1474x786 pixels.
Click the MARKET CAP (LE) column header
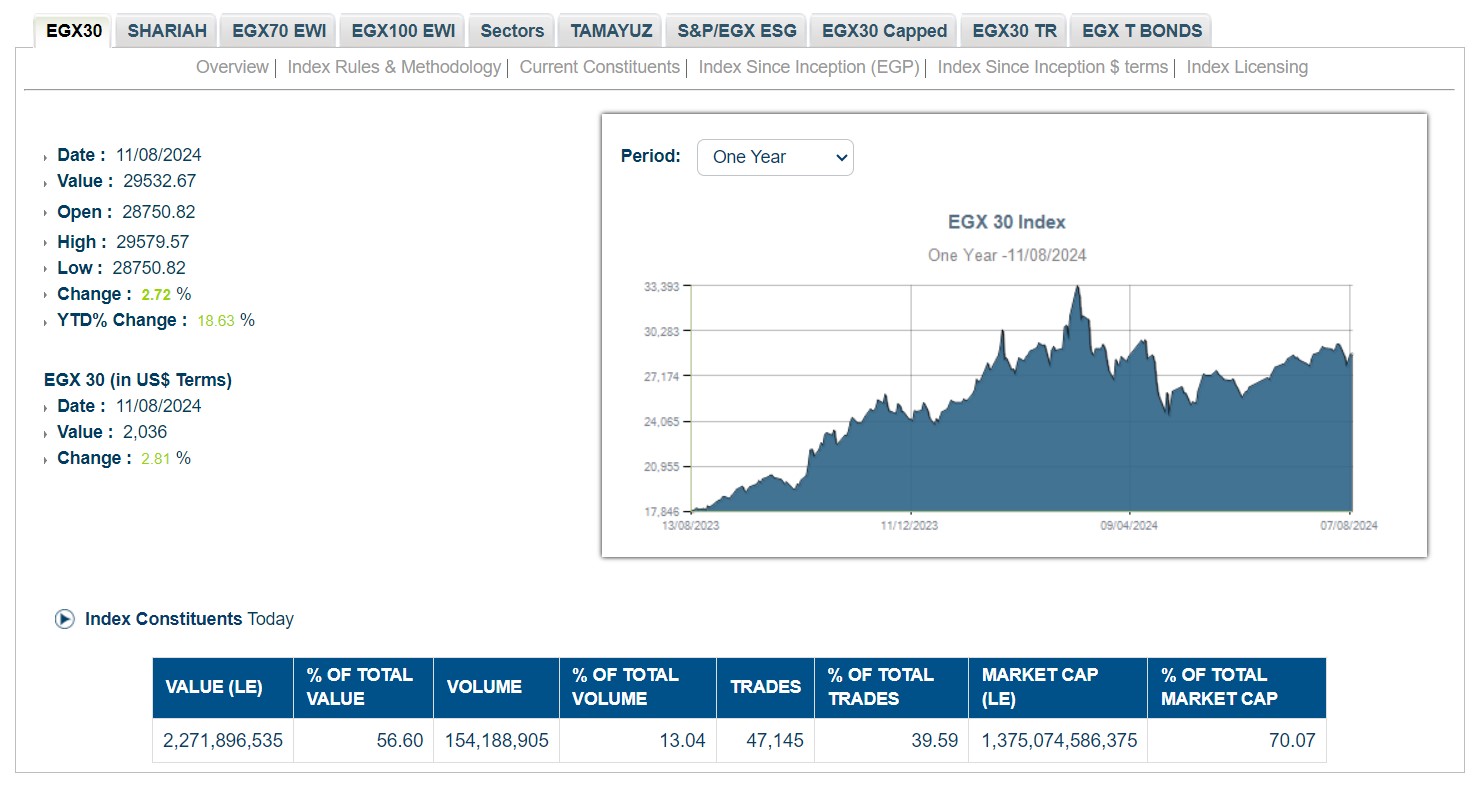(x=1058, y=687)
